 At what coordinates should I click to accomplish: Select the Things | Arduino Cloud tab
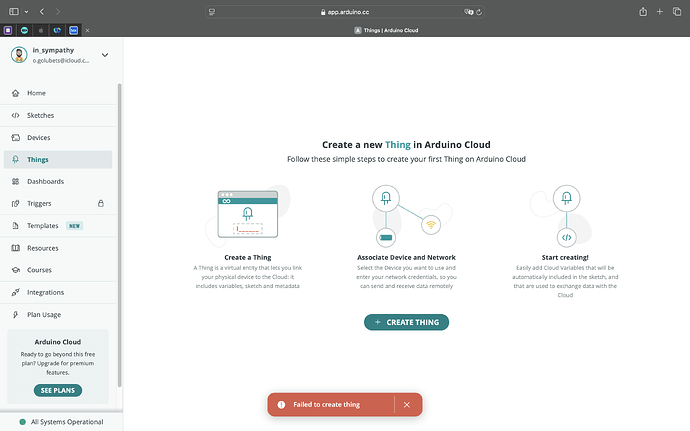point(386,30)
